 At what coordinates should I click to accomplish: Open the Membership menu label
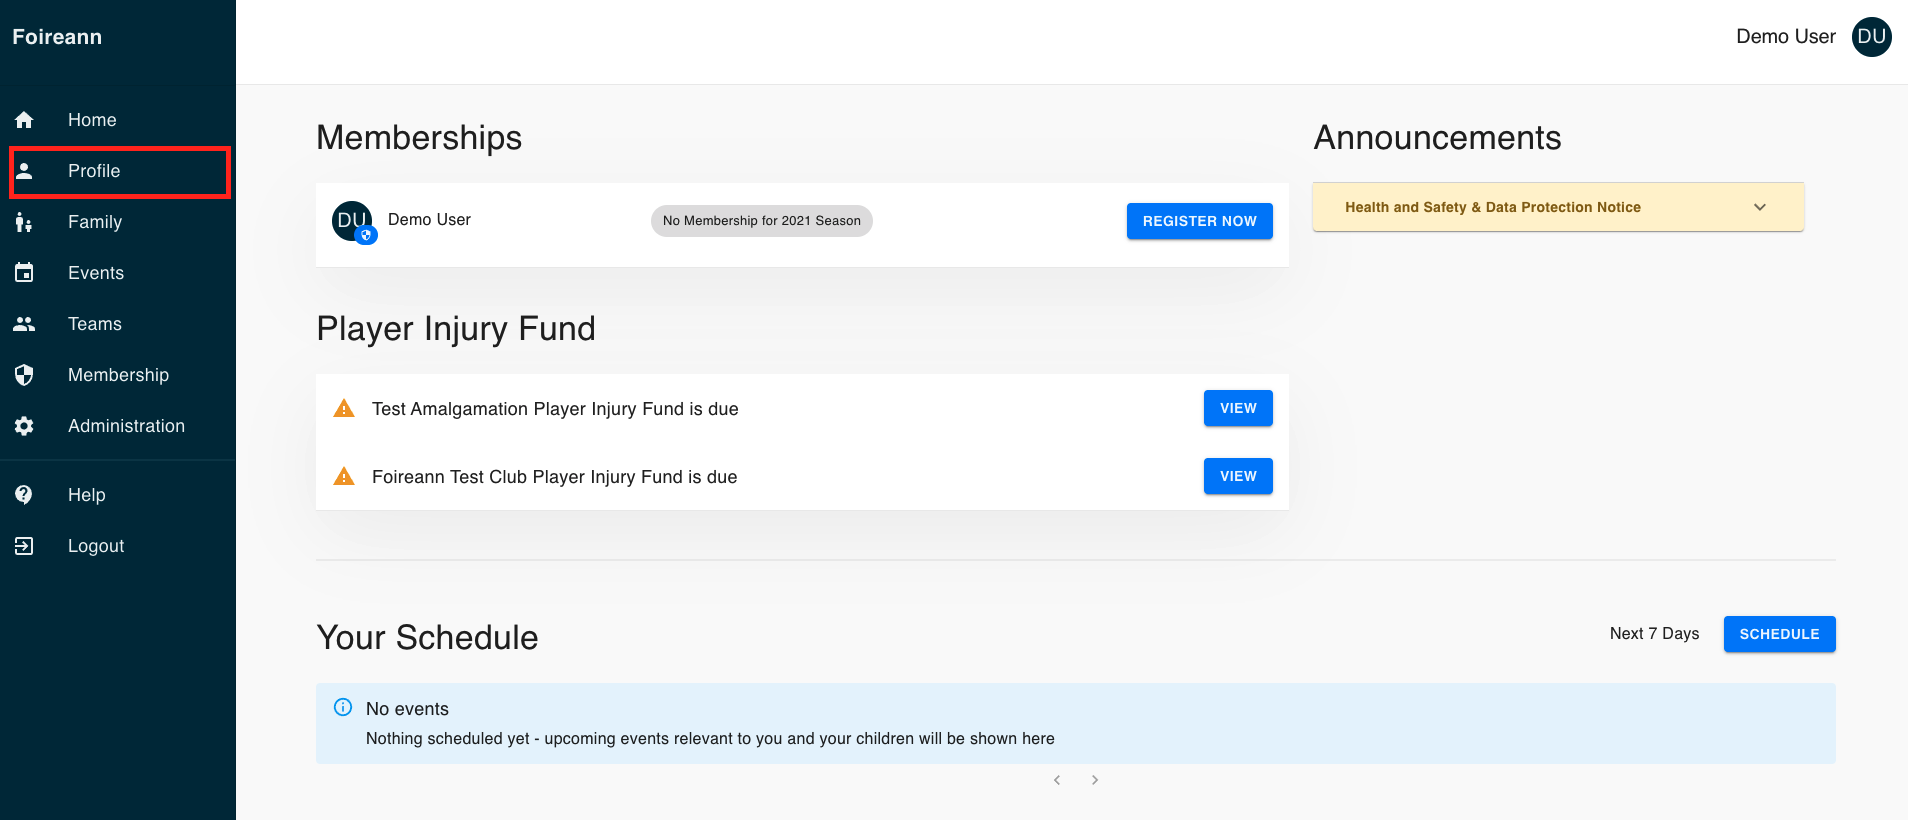[x=118, y=375]
